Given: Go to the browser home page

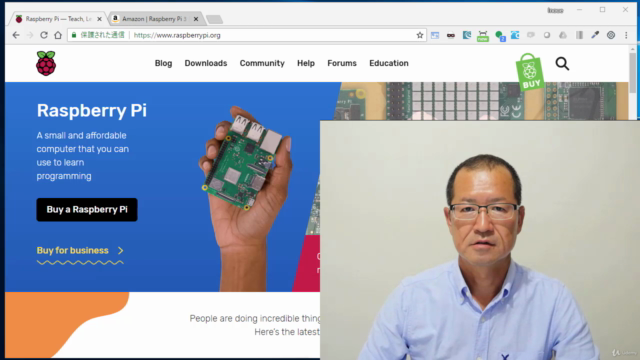Looking at the screenshot, I should coord(58,35).
